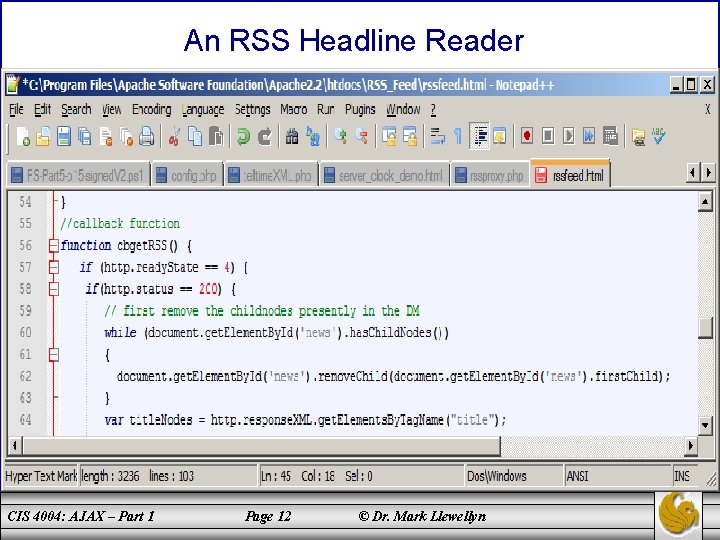720x540 pixels.
Task: Open the Plugins menu
Action: (x=360, y=109)
